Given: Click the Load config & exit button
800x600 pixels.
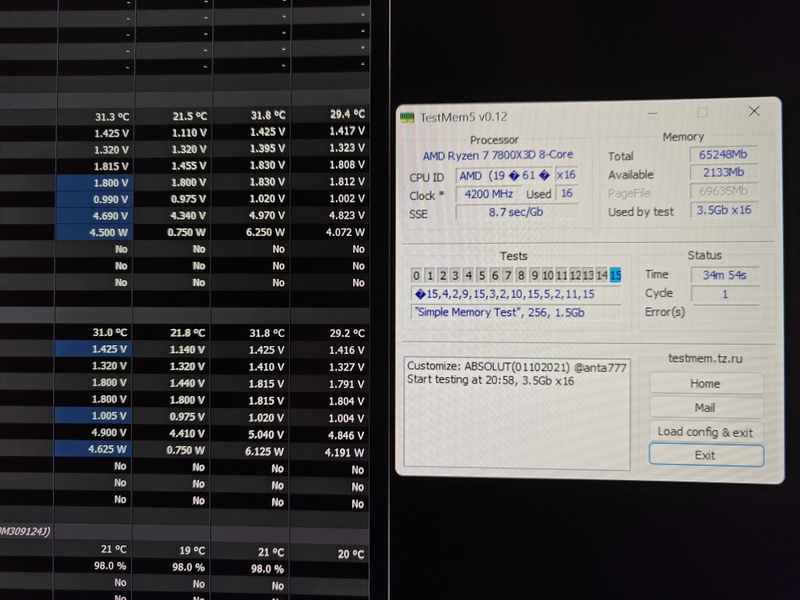Looking at the screenshot, I should coord(706,432).
